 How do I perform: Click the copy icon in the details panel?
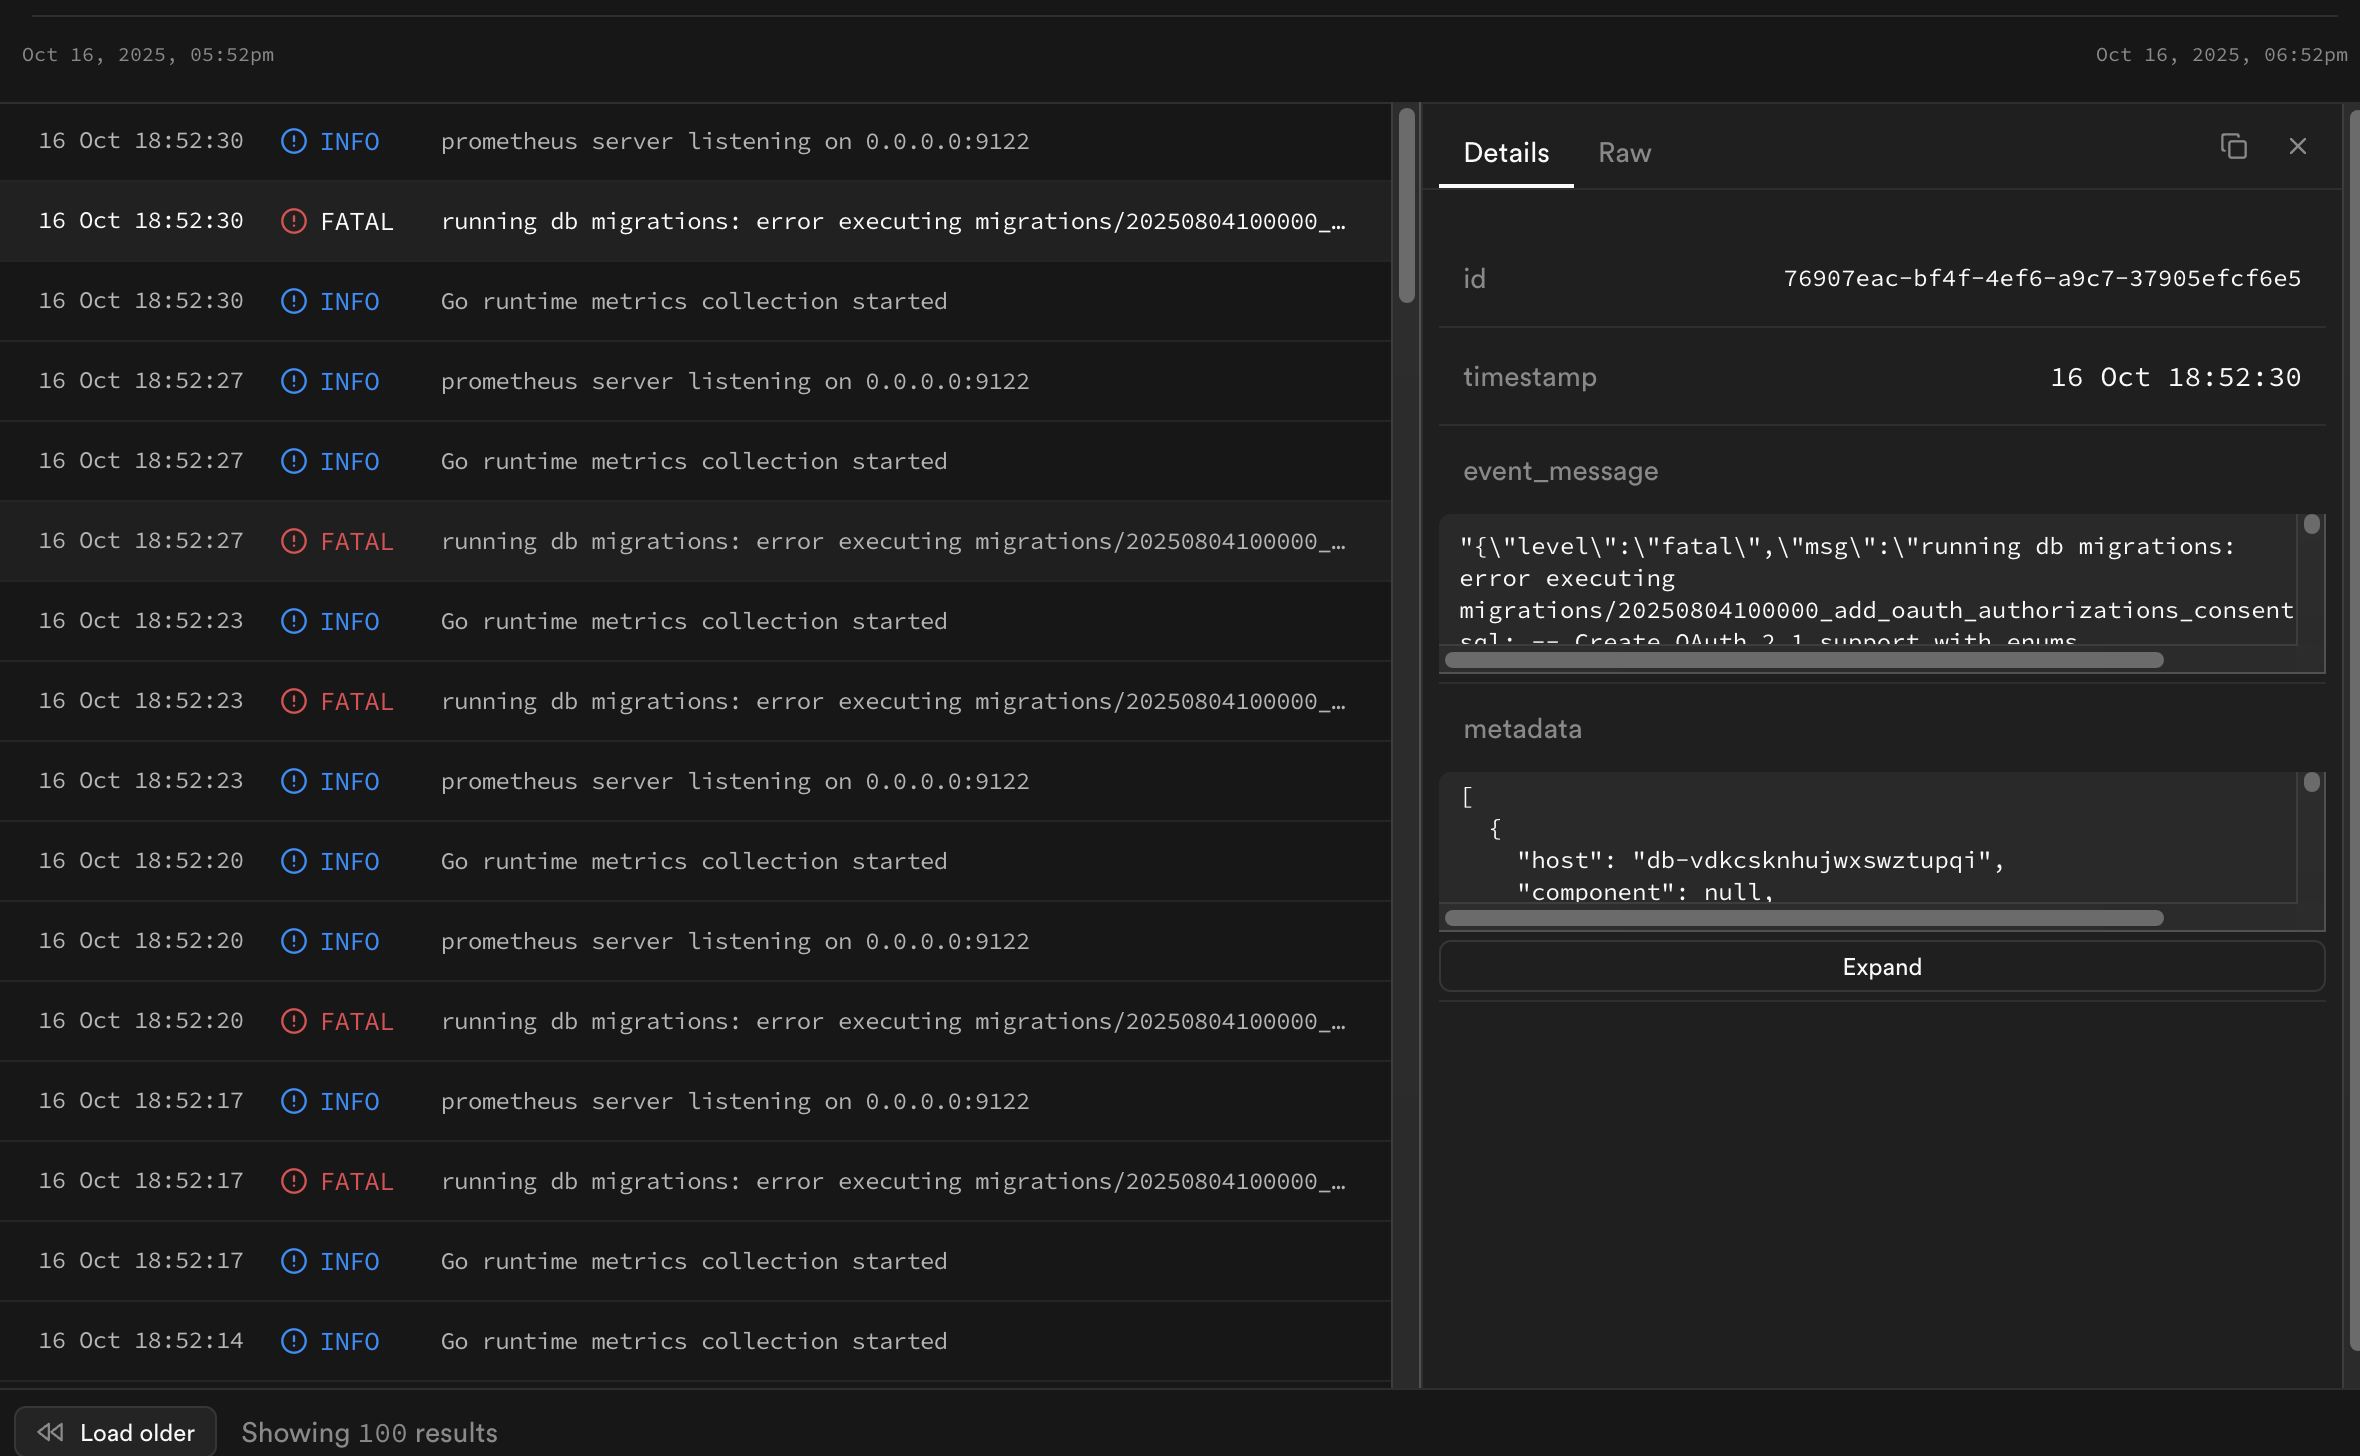tap(2233, 147)
